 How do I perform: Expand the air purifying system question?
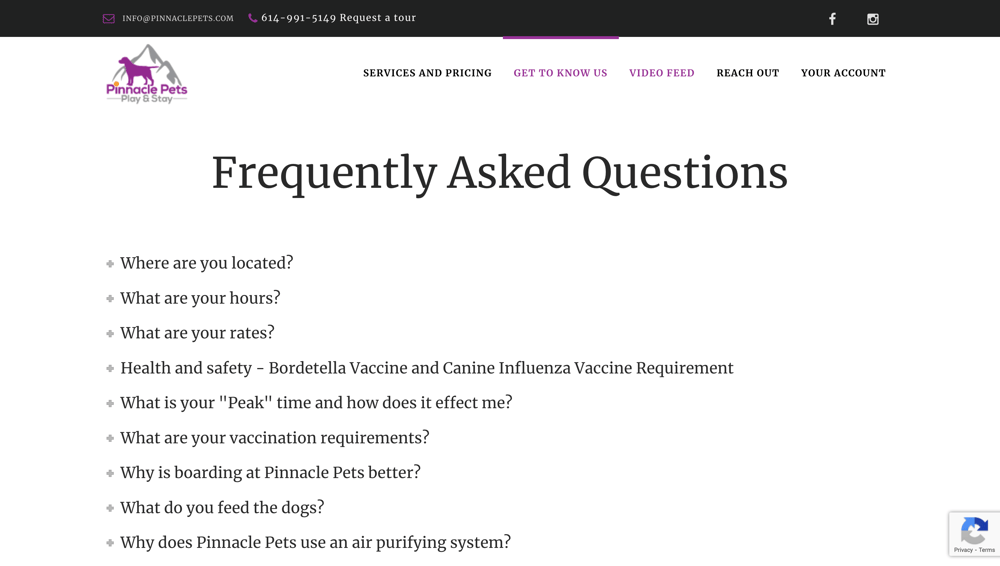click(x=315, y=543)
